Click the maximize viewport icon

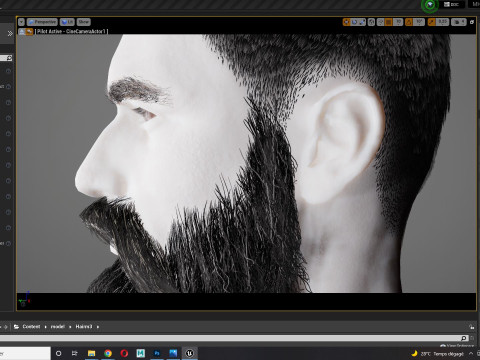[472, 22]
